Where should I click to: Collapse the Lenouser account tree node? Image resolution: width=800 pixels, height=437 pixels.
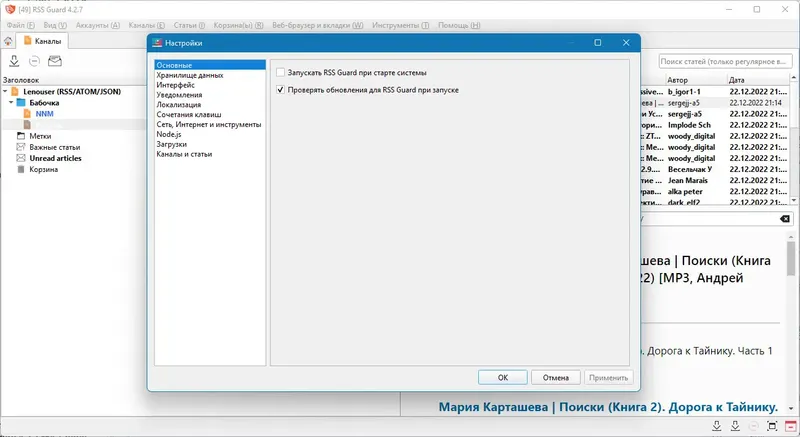coord(5,92)
